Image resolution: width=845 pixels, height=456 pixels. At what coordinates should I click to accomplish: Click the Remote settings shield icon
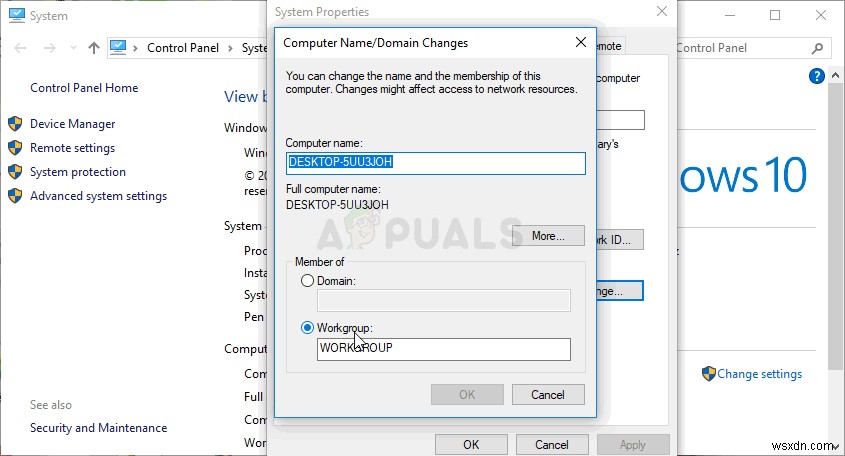(15, 147)
